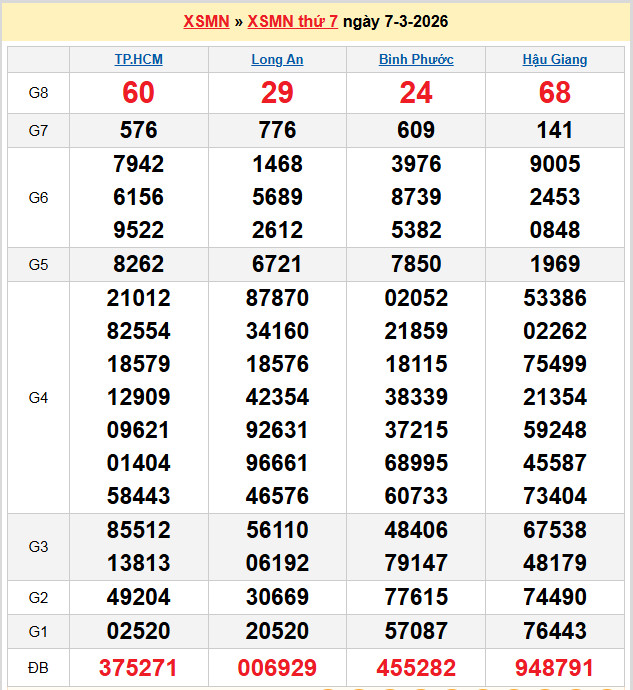Viewport: 633px width, 690px height.
Task: Click the G8 row label
Action: click(x=38, y=93)
